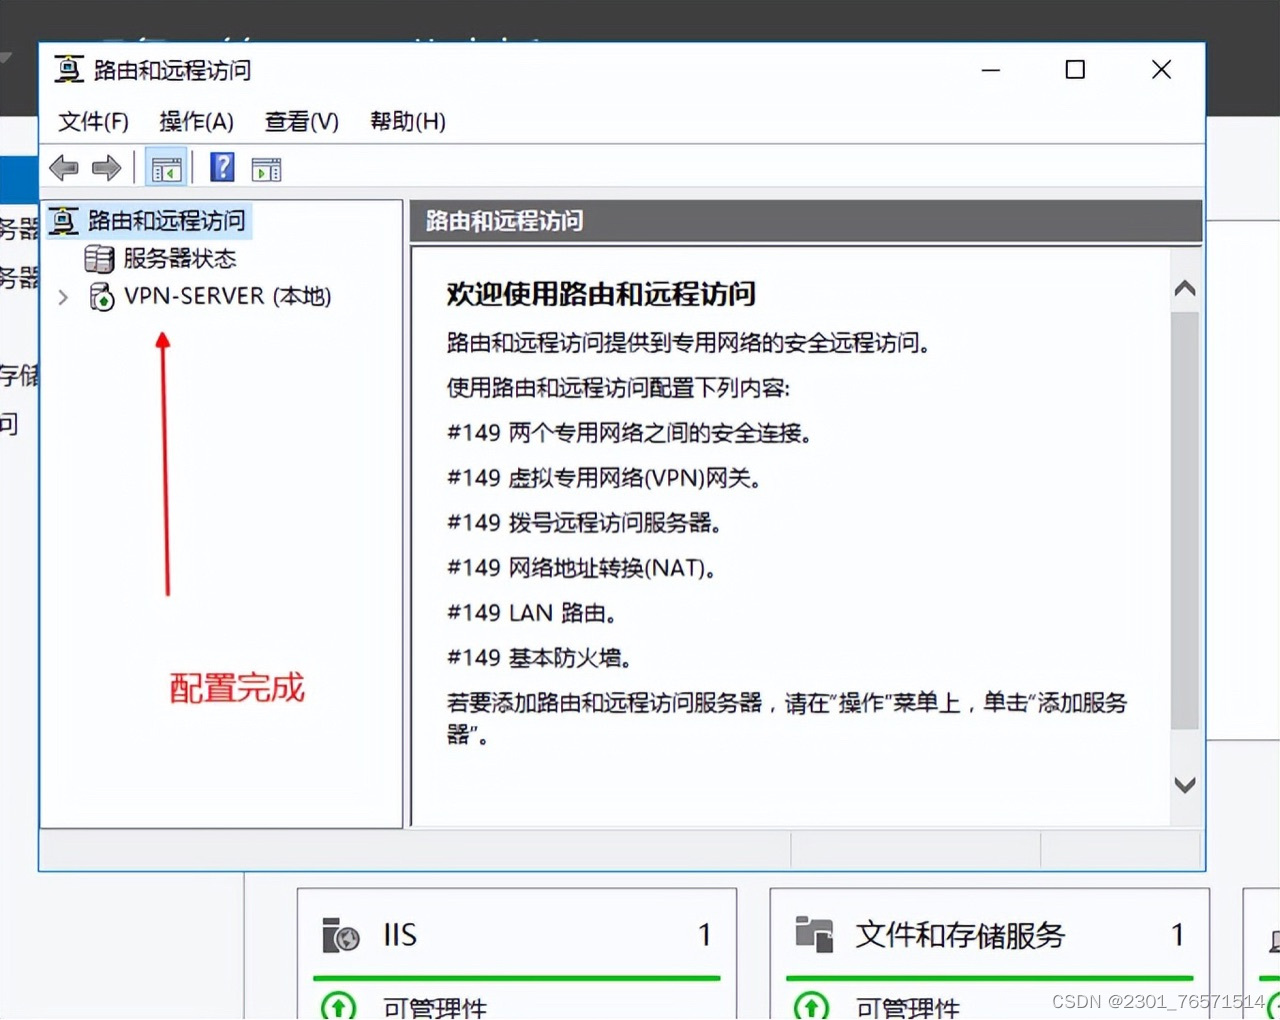Screen dimensions: 1280x1020
Task: Open the 查看(V) menu
Action: (x=300, y=121)
